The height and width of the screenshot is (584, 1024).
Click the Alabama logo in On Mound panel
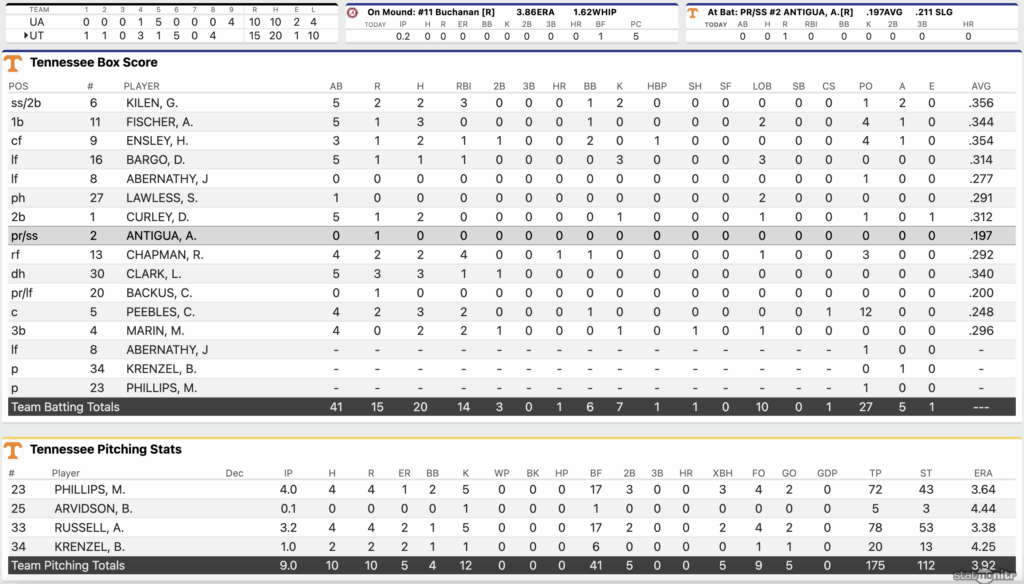[x=353, y=12]
